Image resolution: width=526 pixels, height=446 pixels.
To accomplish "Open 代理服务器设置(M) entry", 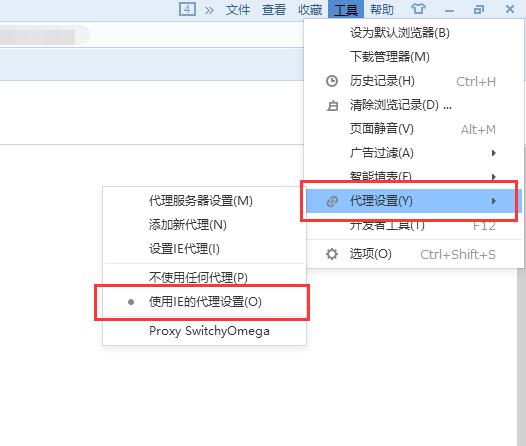I will click(x=205, y=201).
